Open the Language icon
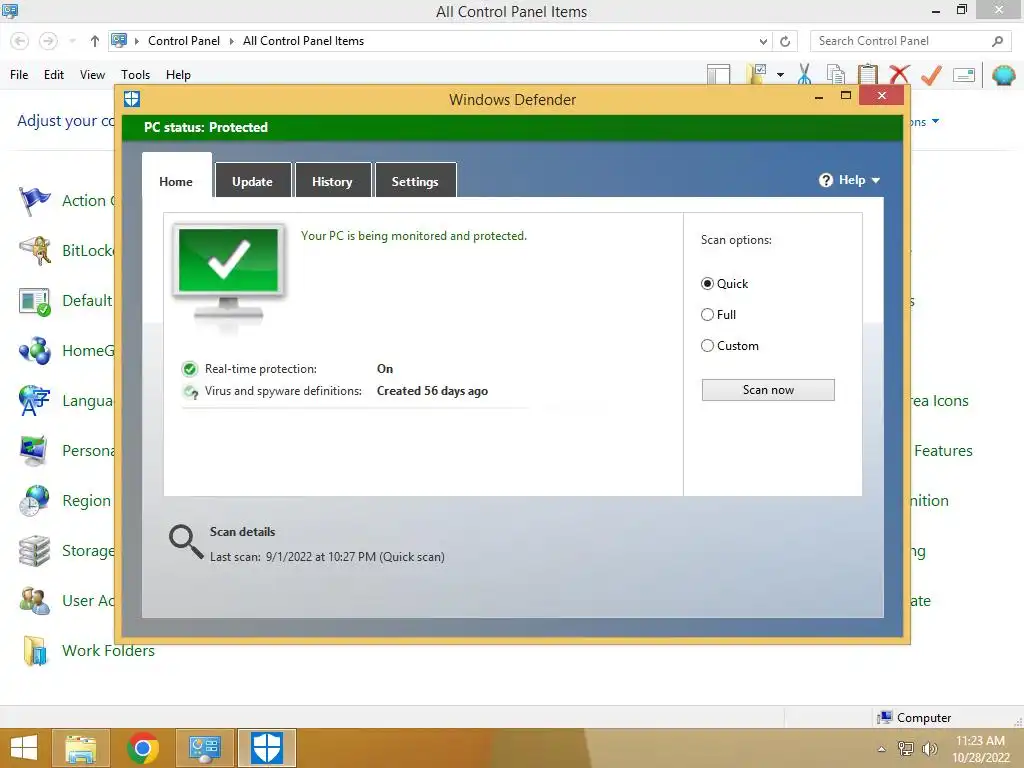Image resolution: width=1024 pixels, height=768 pixels. (35, 401)
